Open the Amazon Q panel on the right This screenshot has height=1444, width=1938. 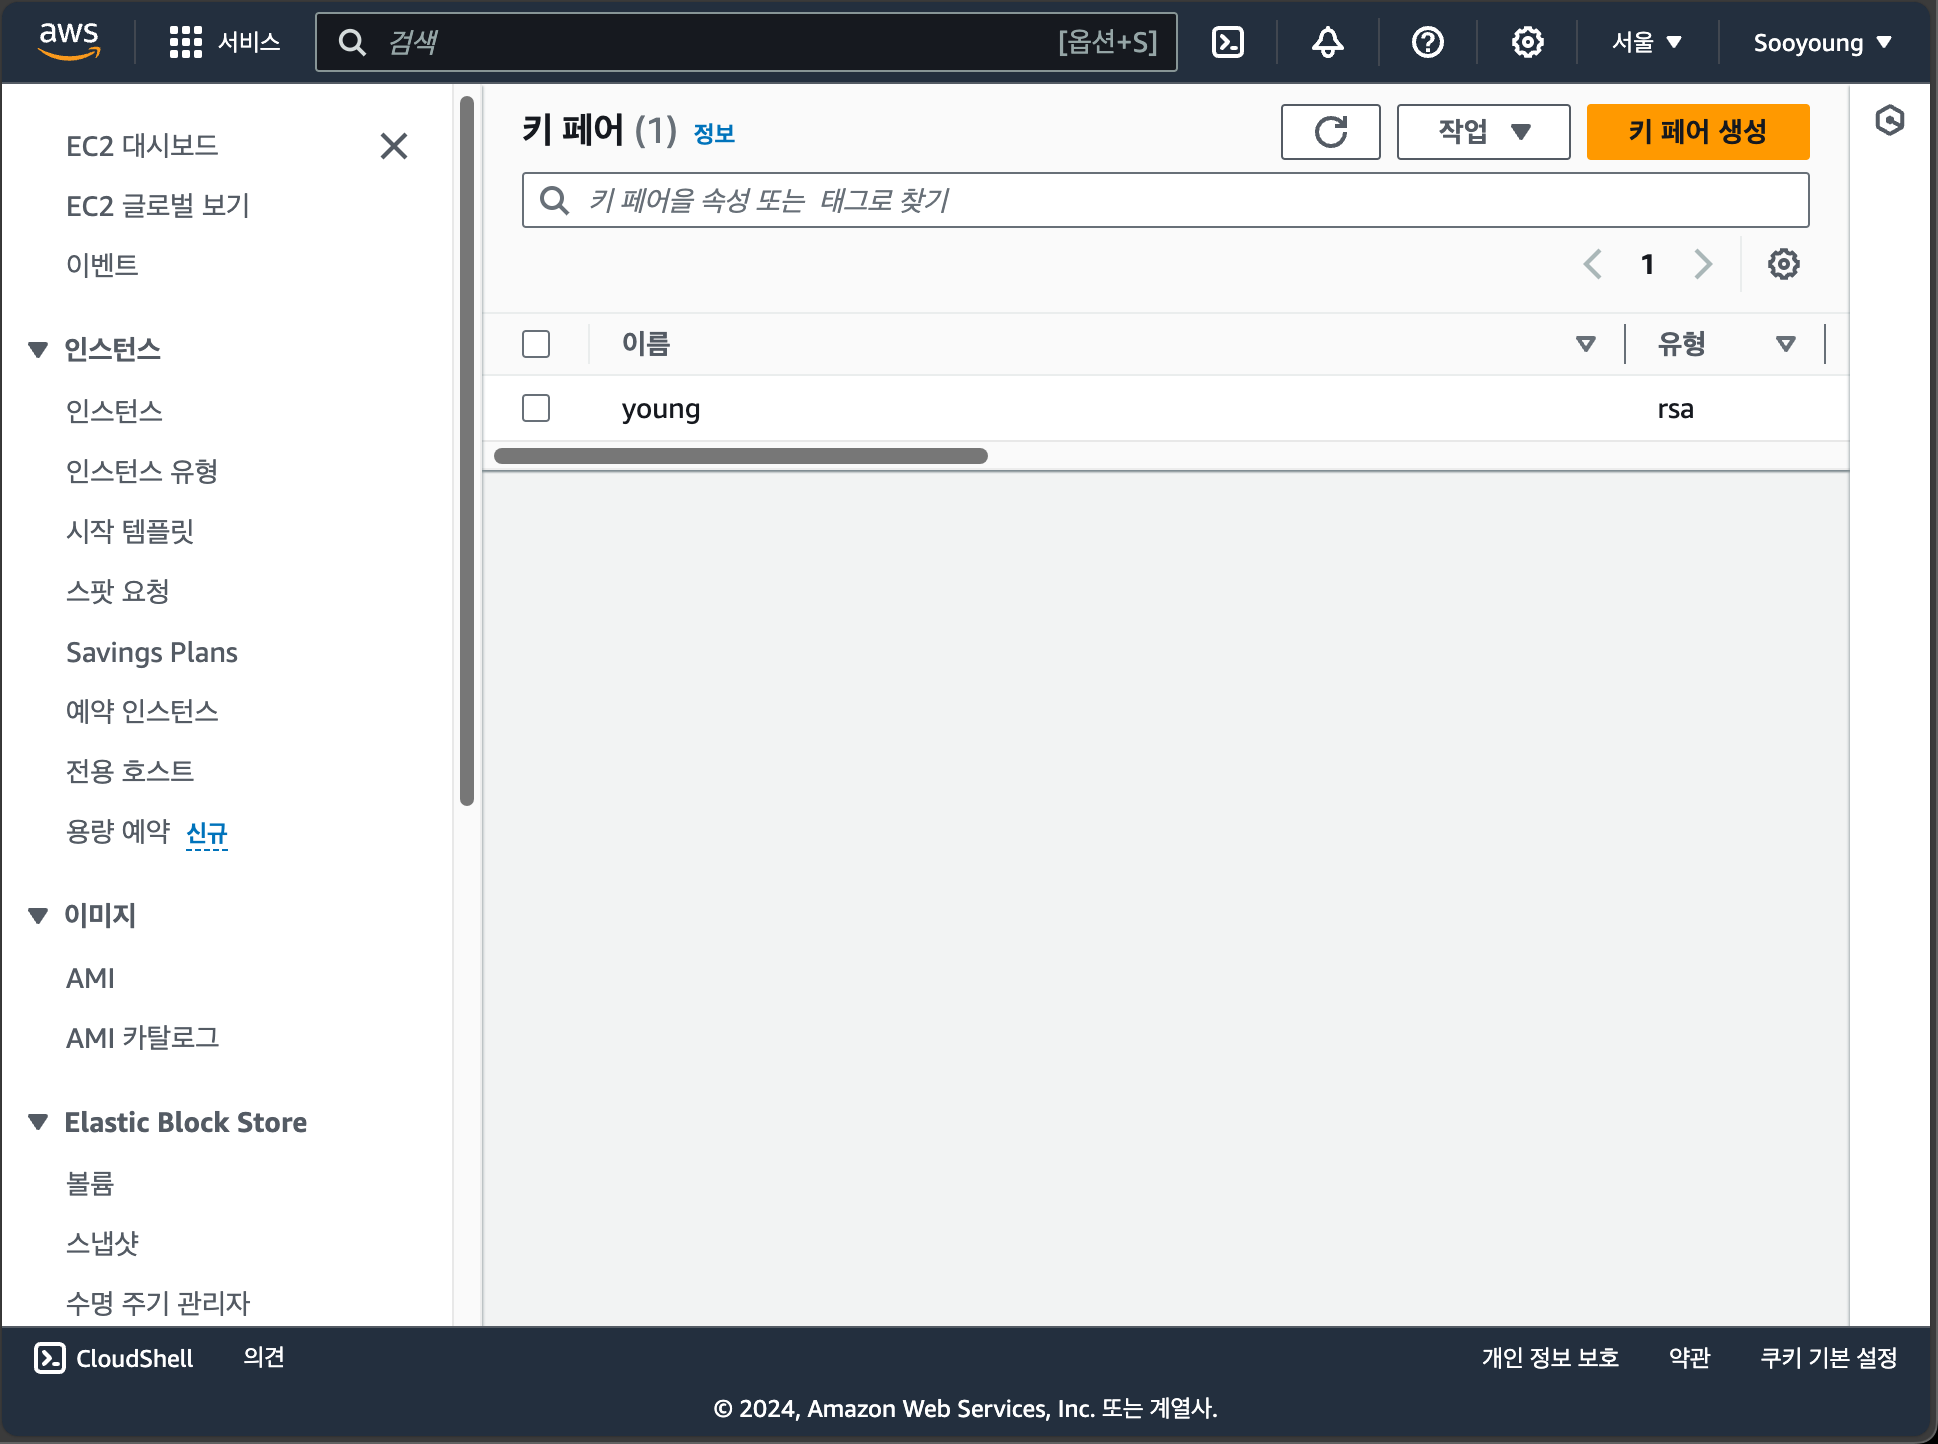[1890, 122]
